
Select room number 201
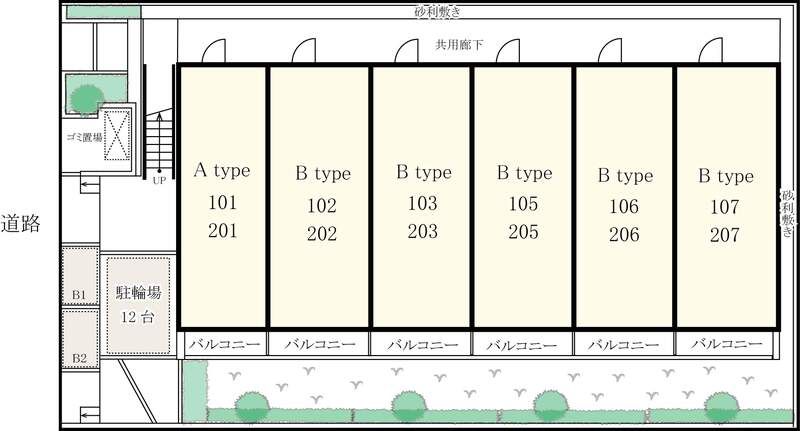point(222,231)
